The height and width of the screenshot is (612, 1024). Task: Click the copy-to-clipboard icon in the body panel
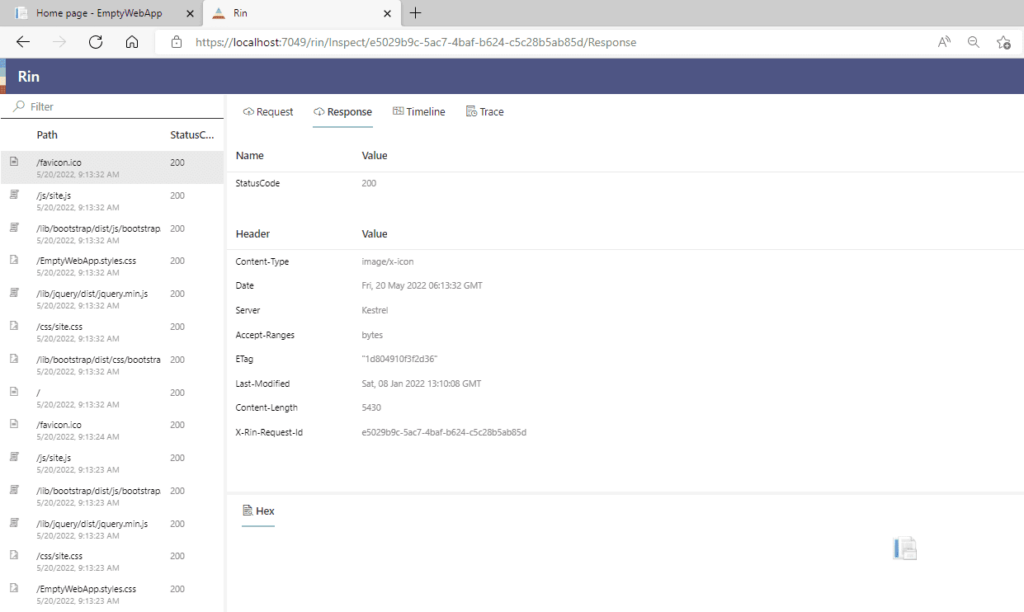click(904, 548)
